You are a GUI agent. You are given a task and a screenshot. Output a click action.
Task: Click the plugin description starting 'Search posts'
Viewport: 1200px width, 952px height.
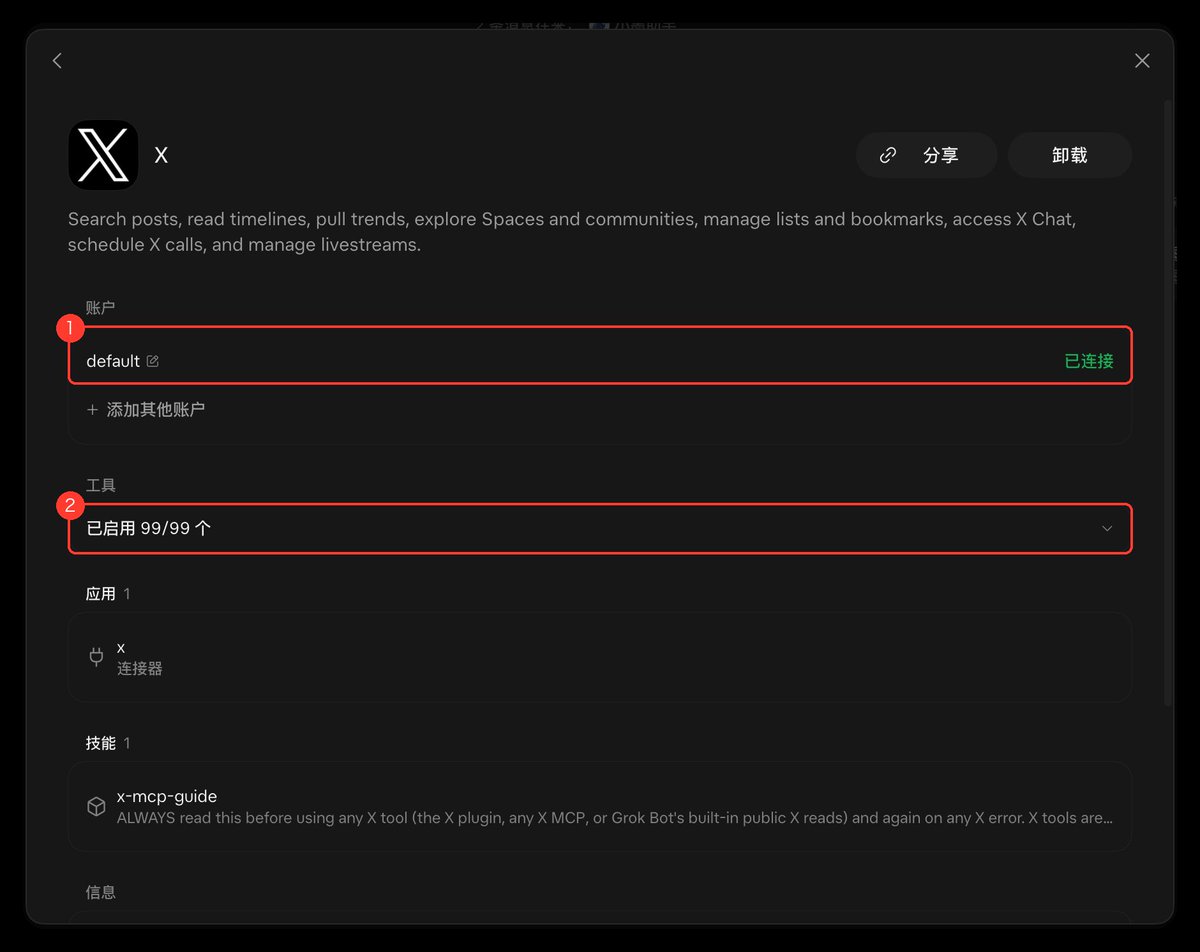pyautogui.click(x=572, y=232)
